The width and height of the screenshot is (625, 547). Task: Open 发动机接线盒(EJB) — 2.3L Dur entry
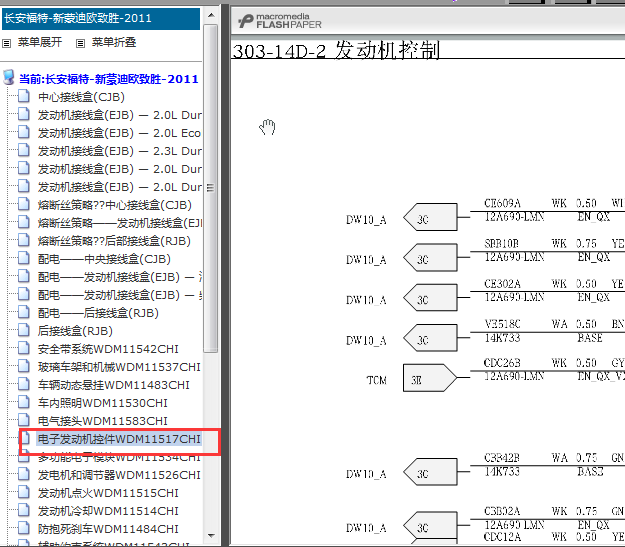coord(120,151)
